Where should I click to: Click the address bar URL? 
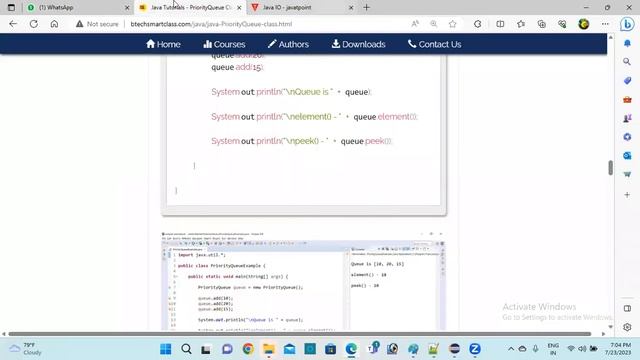click(x=211, y=24)
